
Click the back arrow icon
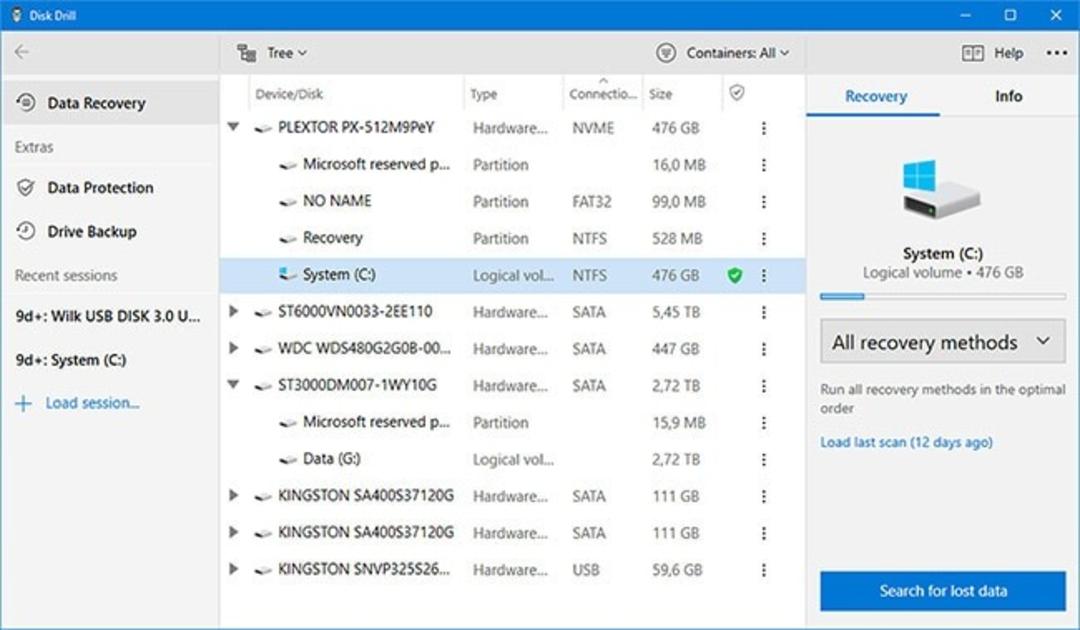coord(22,52)
